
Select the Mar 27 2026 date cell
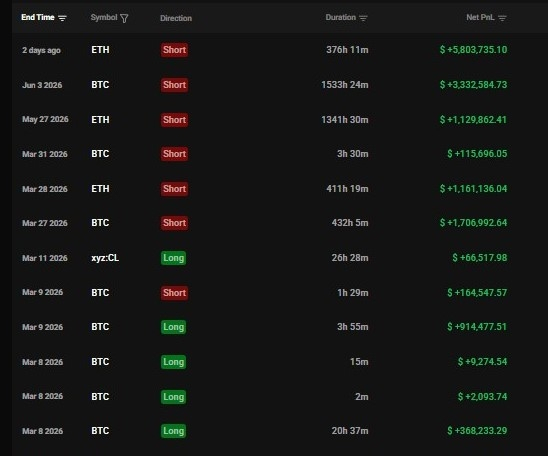click(x=45, y=223)
